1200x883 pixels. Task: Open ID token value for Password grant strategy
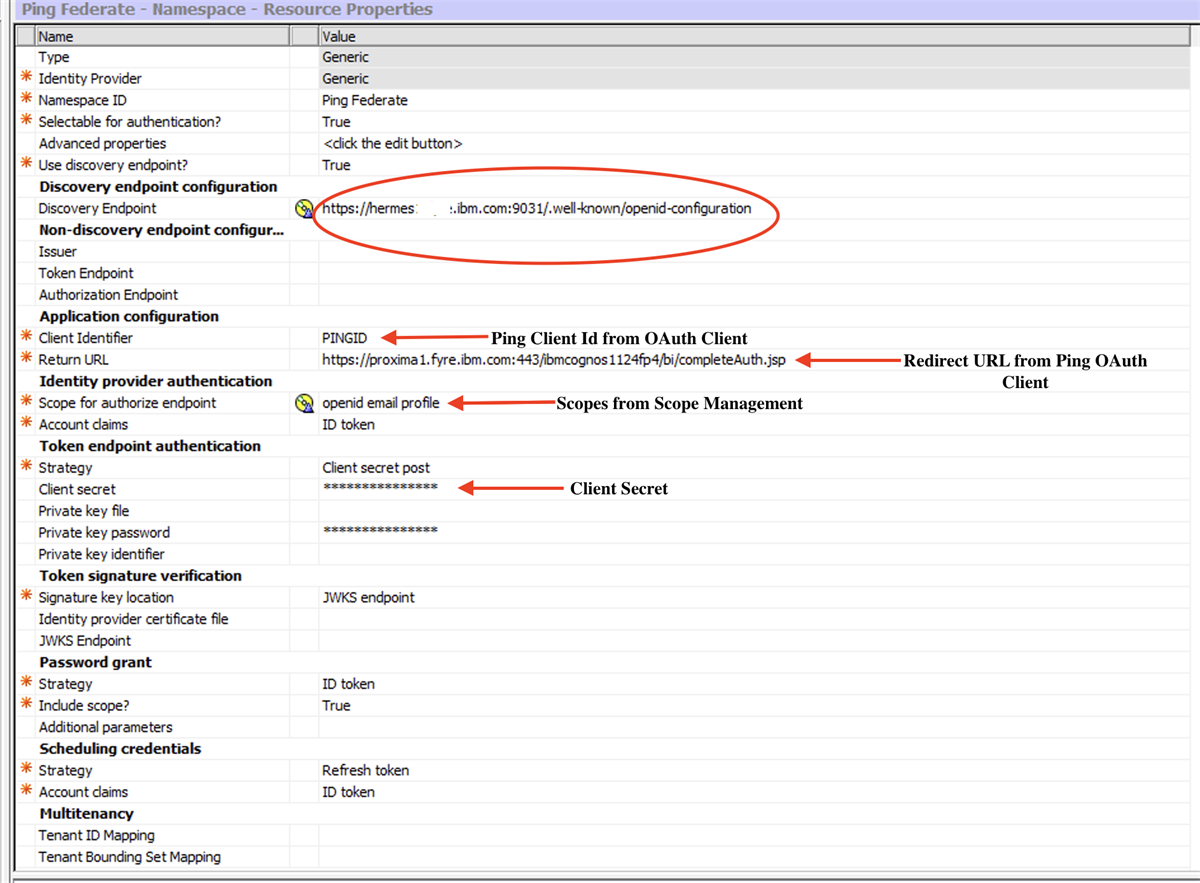pos(348,684)
